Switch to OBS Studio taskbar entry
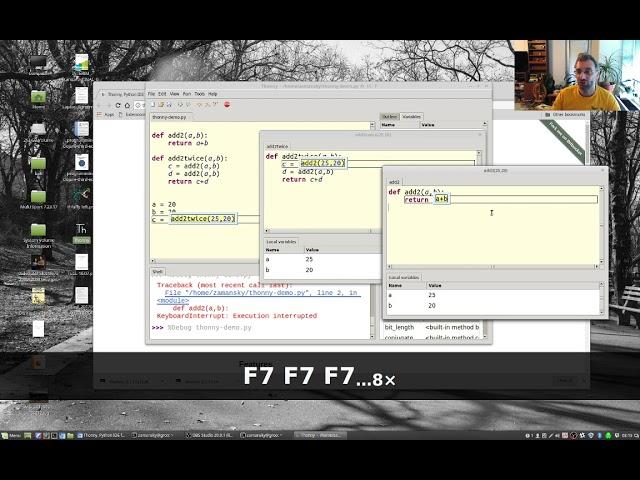The width and height of the screenshot is (640, 480). (209, 436)
